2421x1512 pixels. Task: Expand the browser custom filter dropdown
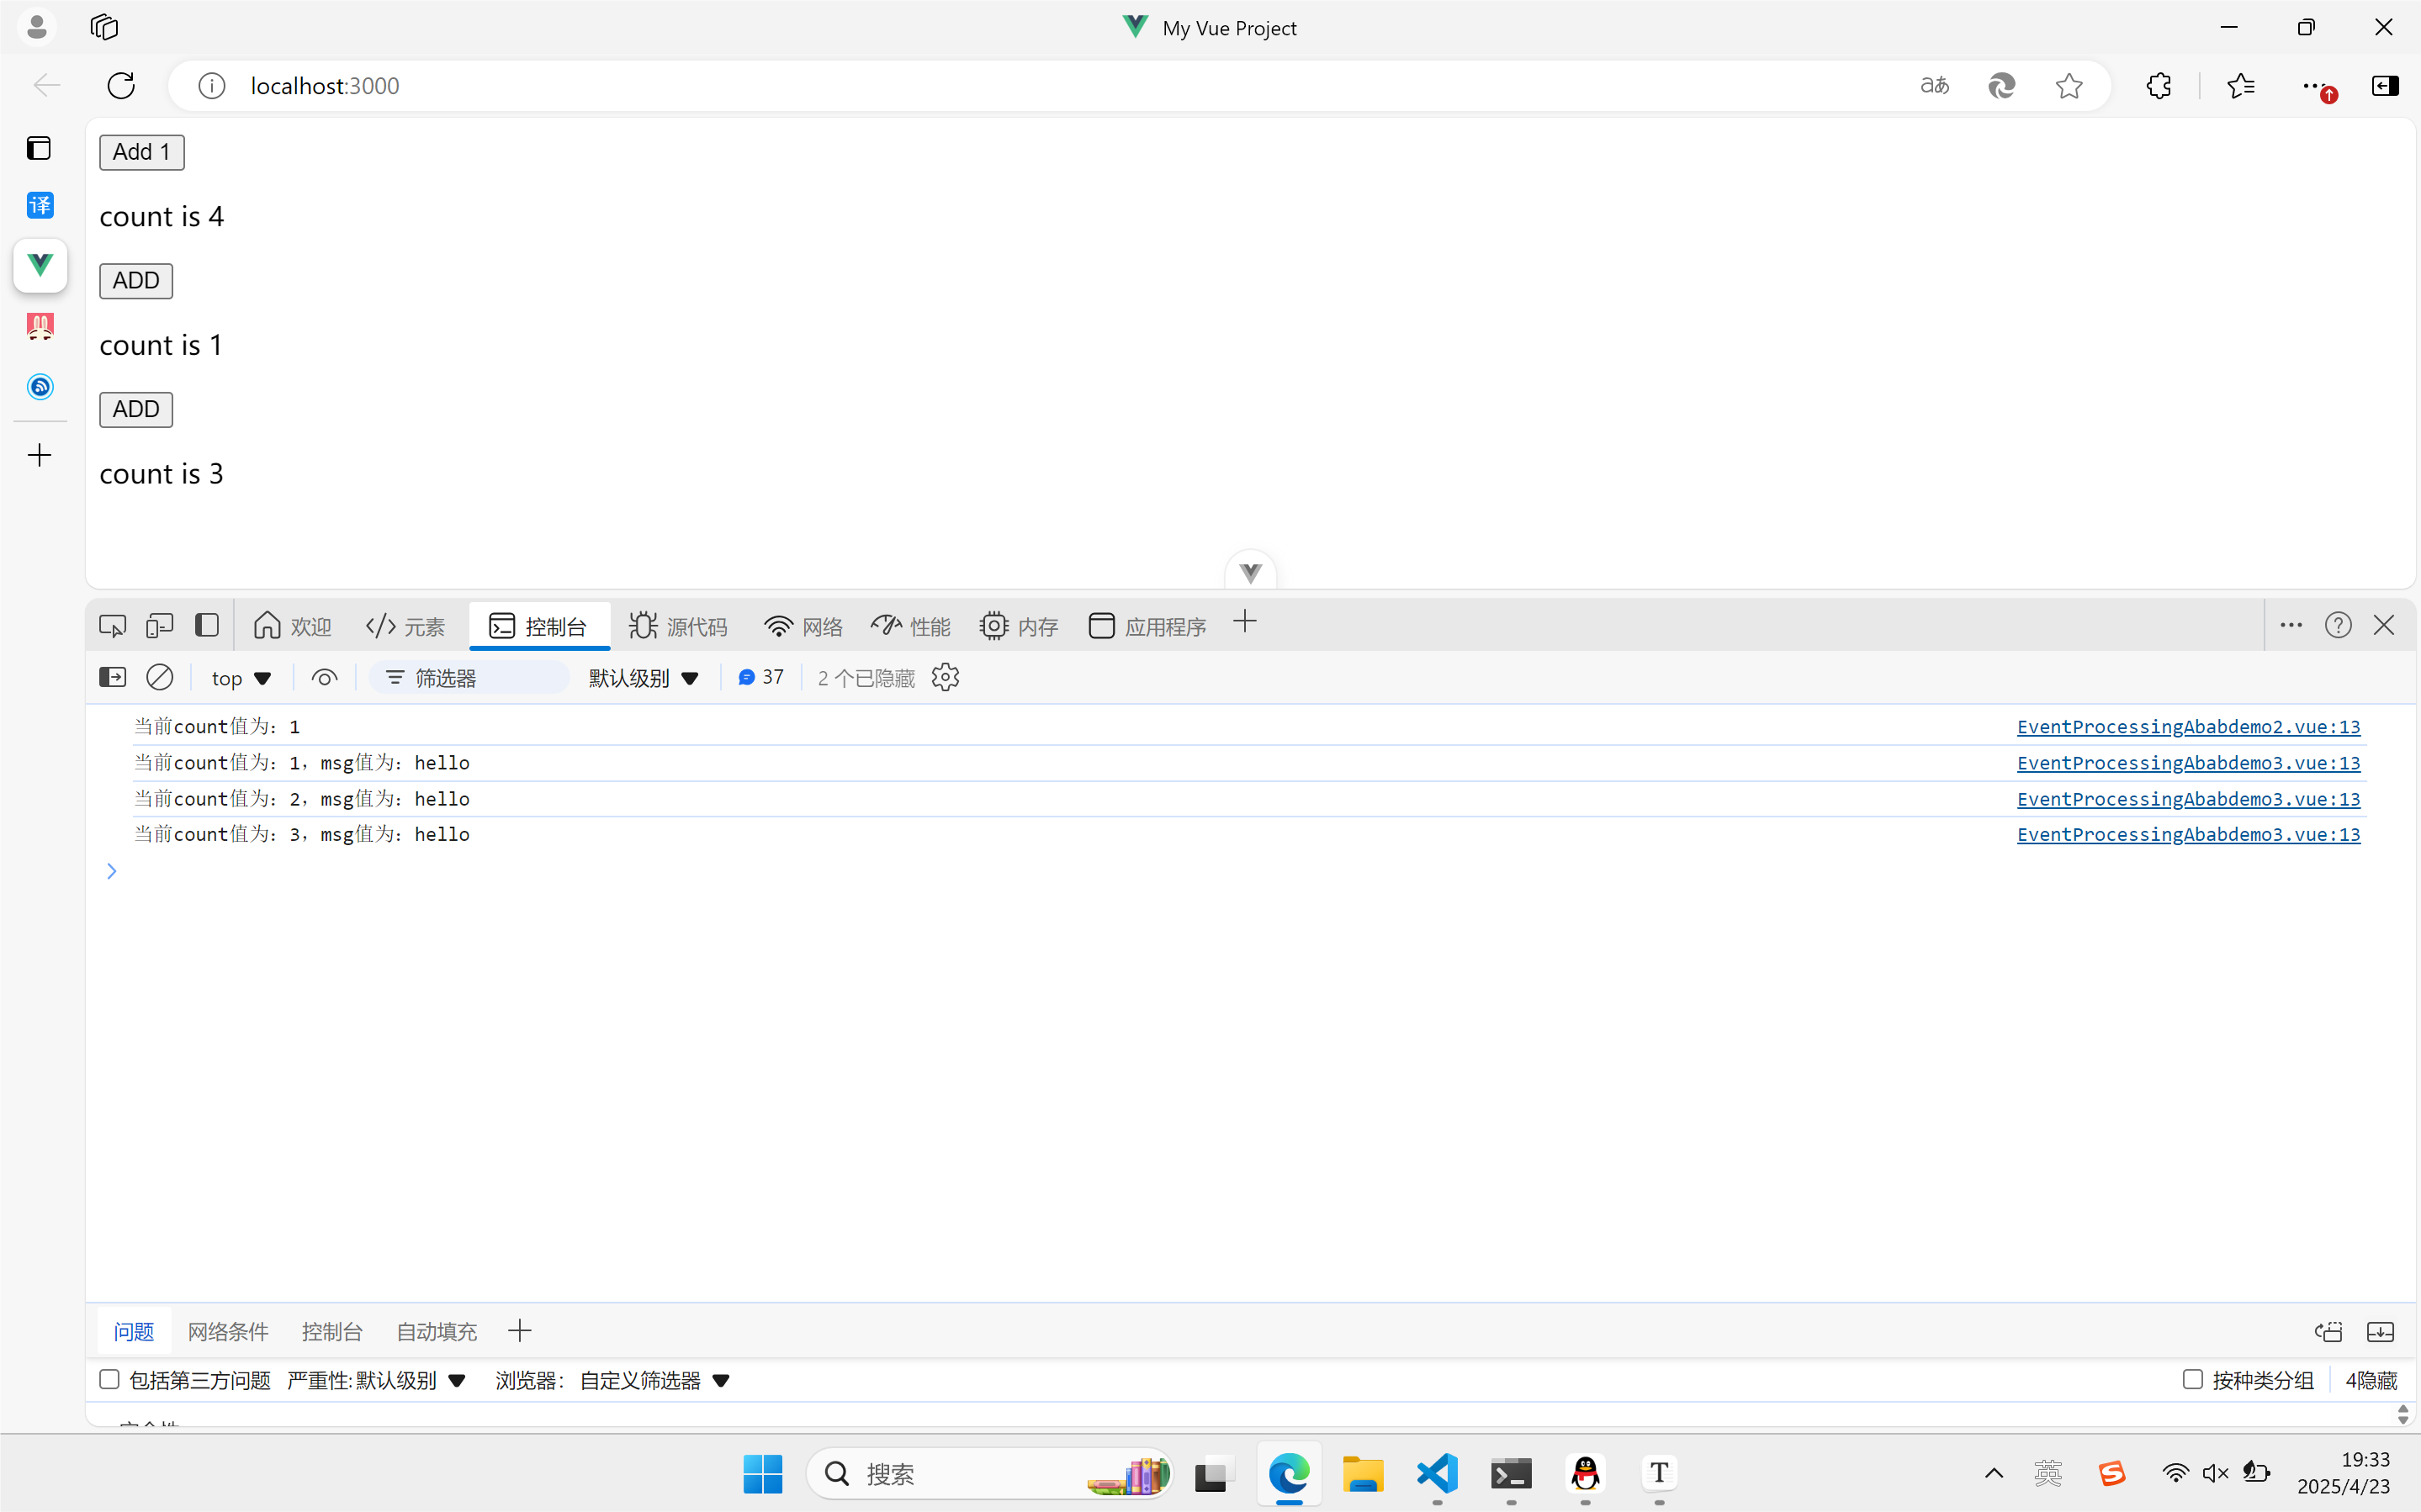tap(655, 1380)
